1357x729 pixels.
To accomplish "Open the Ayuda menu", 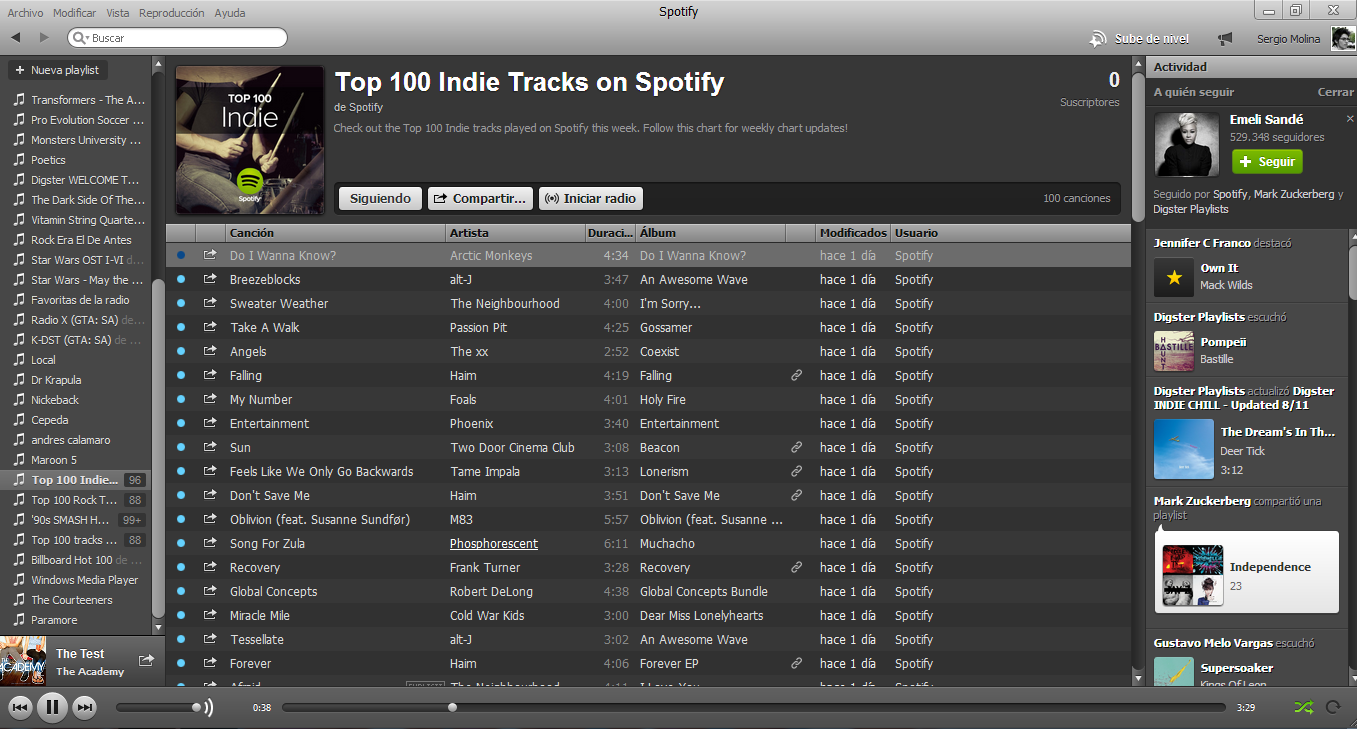I will 229,13.
